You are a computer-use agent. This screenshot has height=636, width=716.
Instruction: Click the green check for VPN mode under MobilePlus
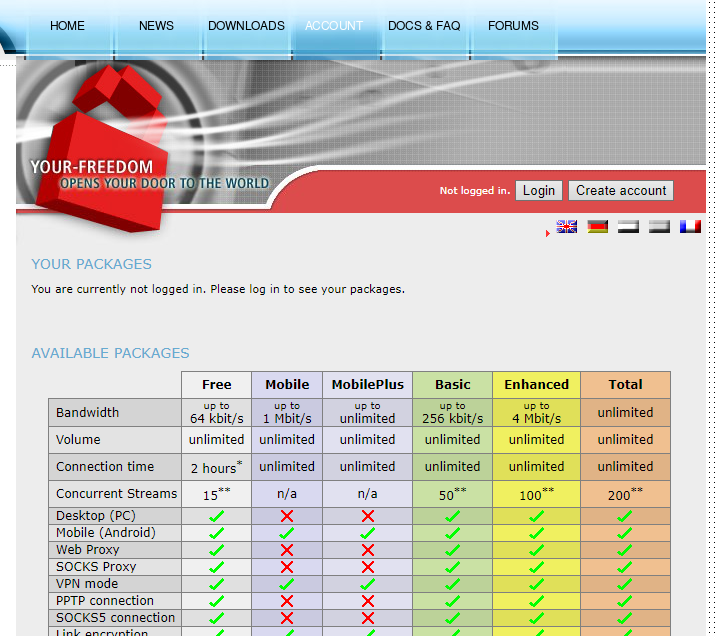[368, 583]
